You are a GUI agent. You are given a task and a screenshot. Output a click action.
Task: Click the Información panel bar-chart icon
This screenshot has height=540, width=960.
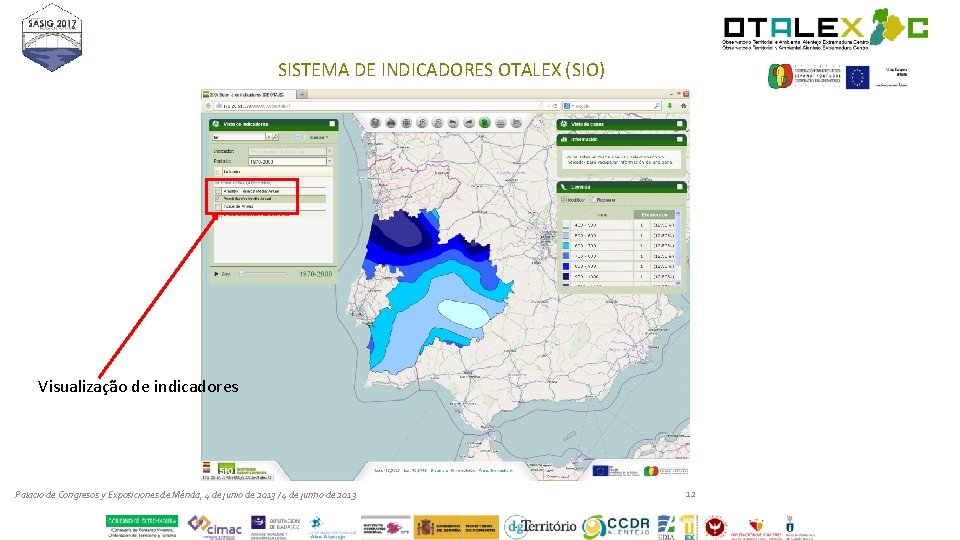tap(564, 140)
